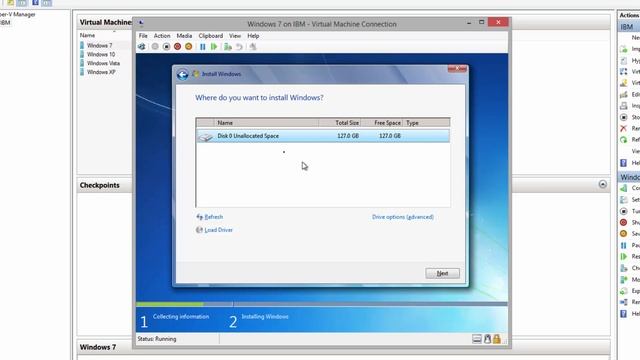Click the lock status icon in VM window
The image size is (640, 360).
[497, 339]
